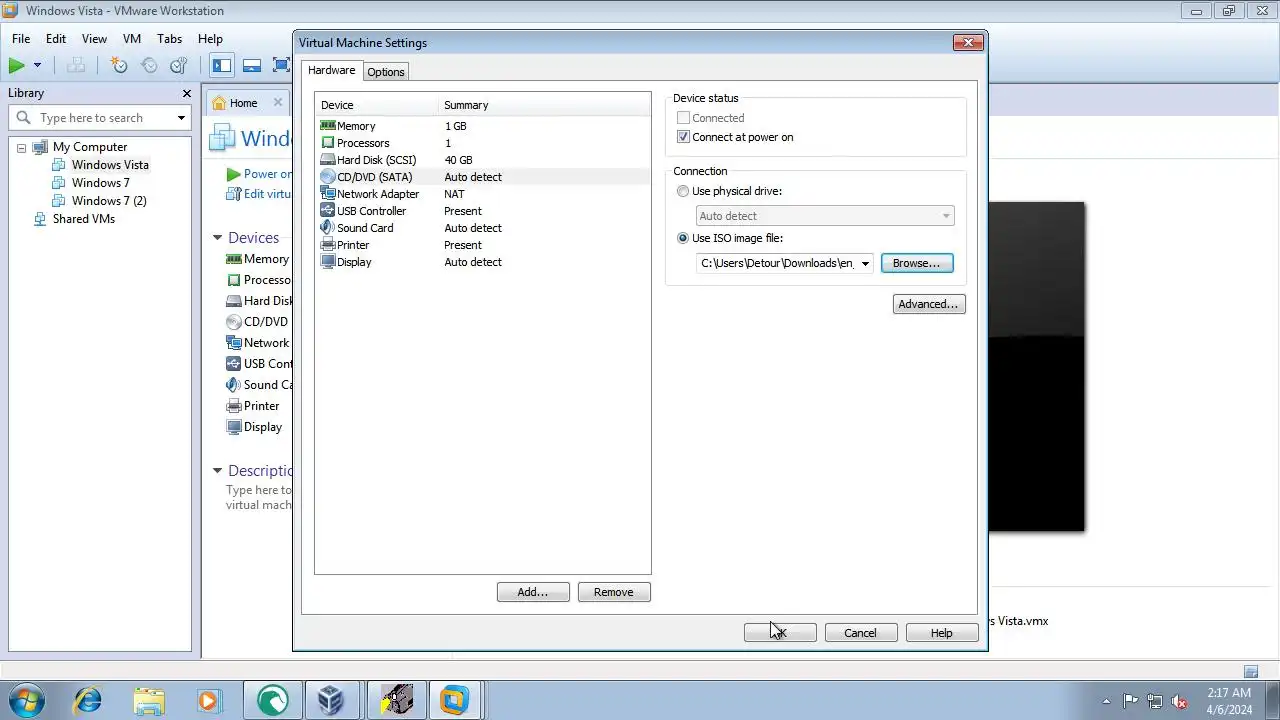Show hidden icons tray arrow
The width and height of the screenshot is (1280, 720).
[1106, 701]
